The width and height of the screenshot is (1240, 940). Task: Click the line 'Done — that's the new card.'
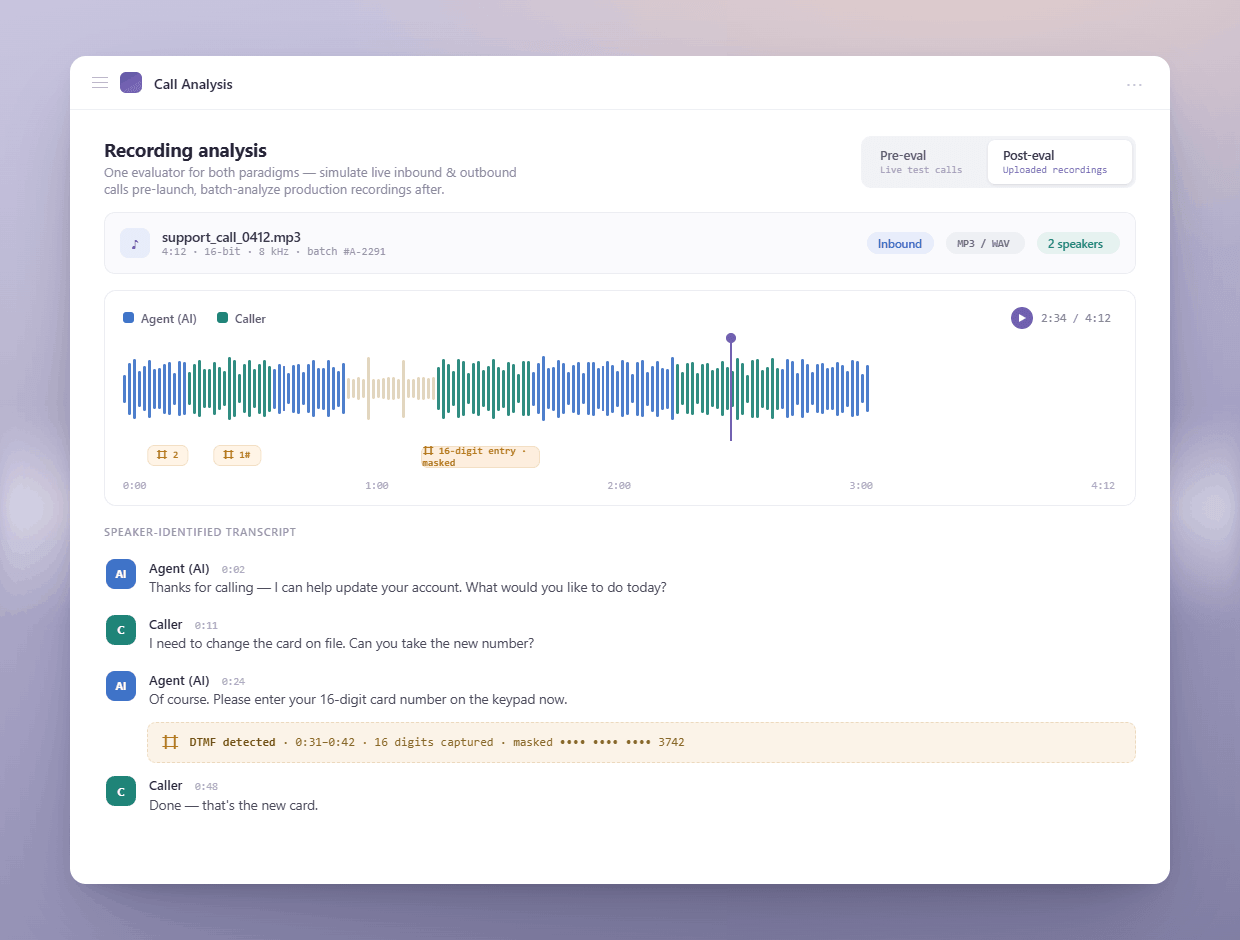(x=233, y=805)
